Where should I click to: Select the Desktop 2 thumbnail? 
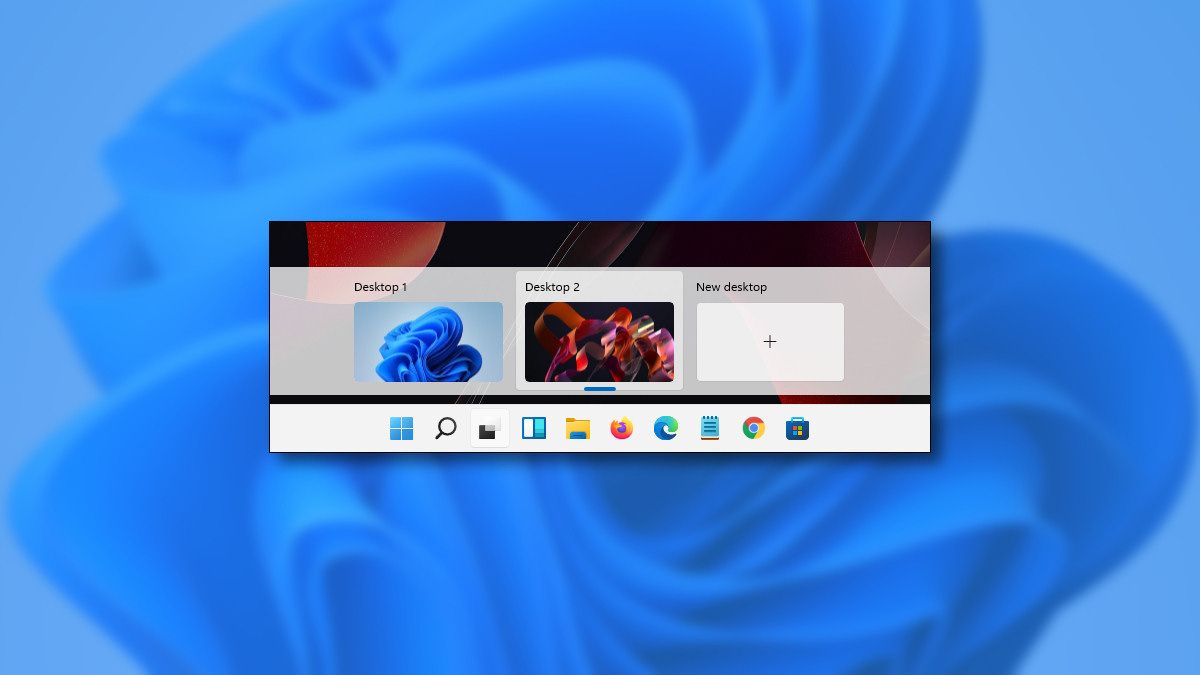600,342
